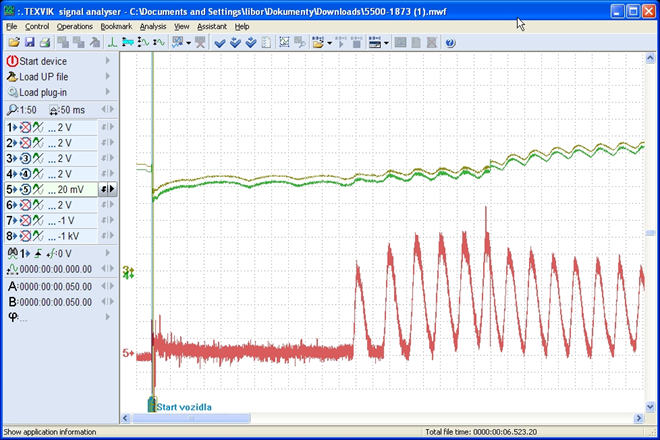Save the file using the floppy disk icon

point(29,43)
